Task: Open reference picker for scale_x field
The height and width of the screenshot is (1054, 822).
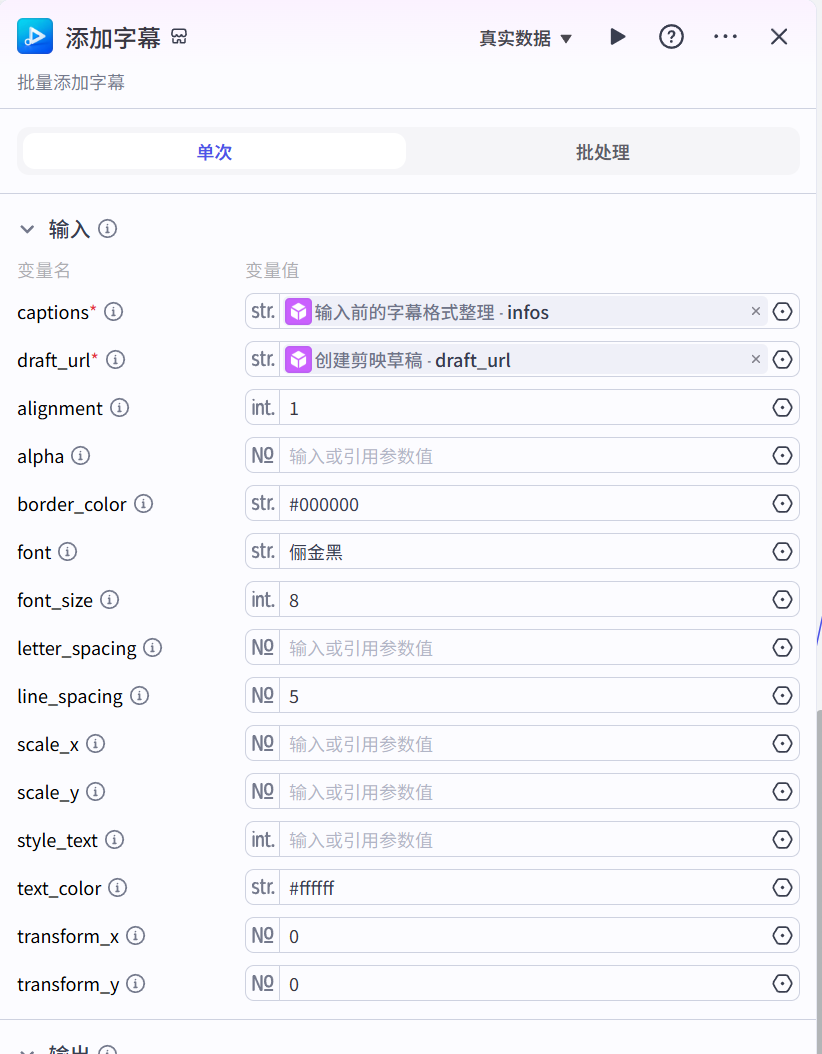Action: 782,743
